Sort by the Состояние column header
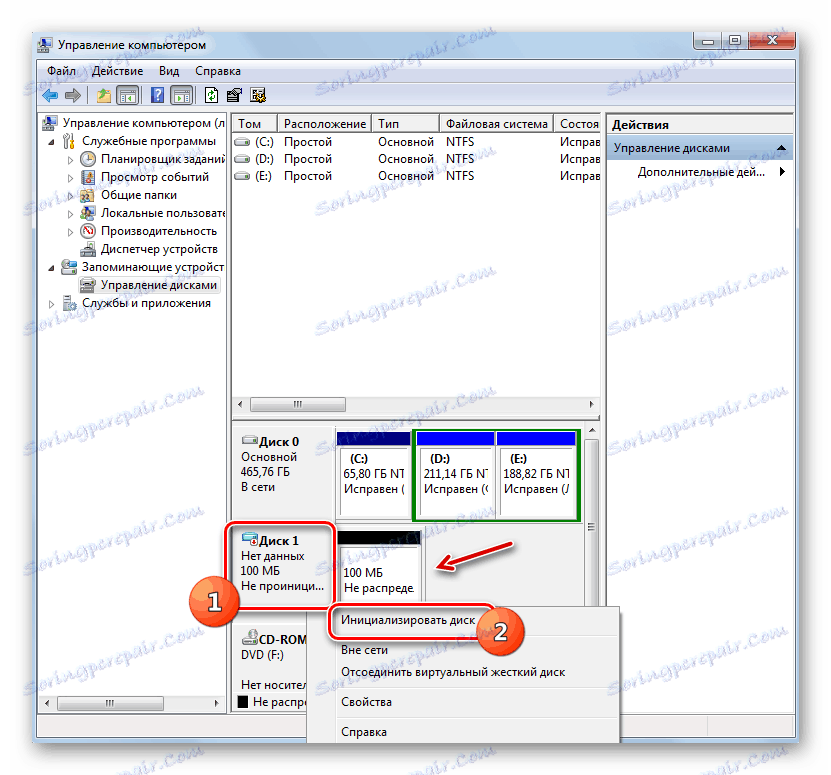Viewport: 831px width, 775px height. (x=578, y=124)
